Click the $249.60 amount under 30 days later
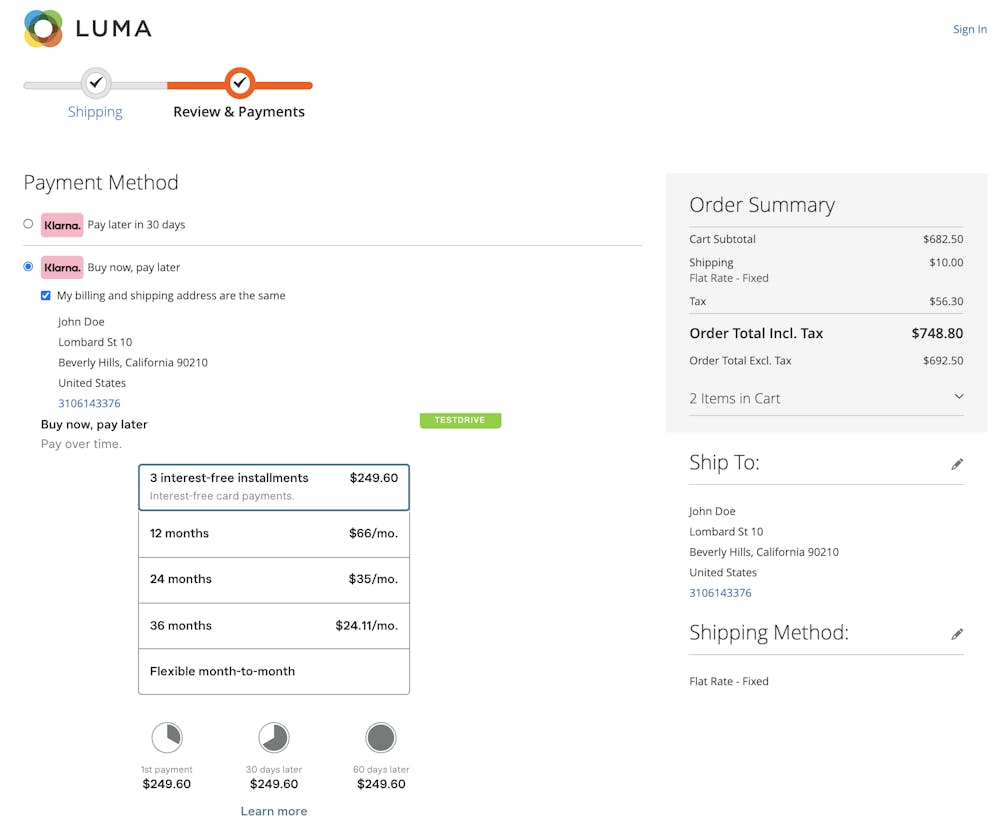 (274, 784)
